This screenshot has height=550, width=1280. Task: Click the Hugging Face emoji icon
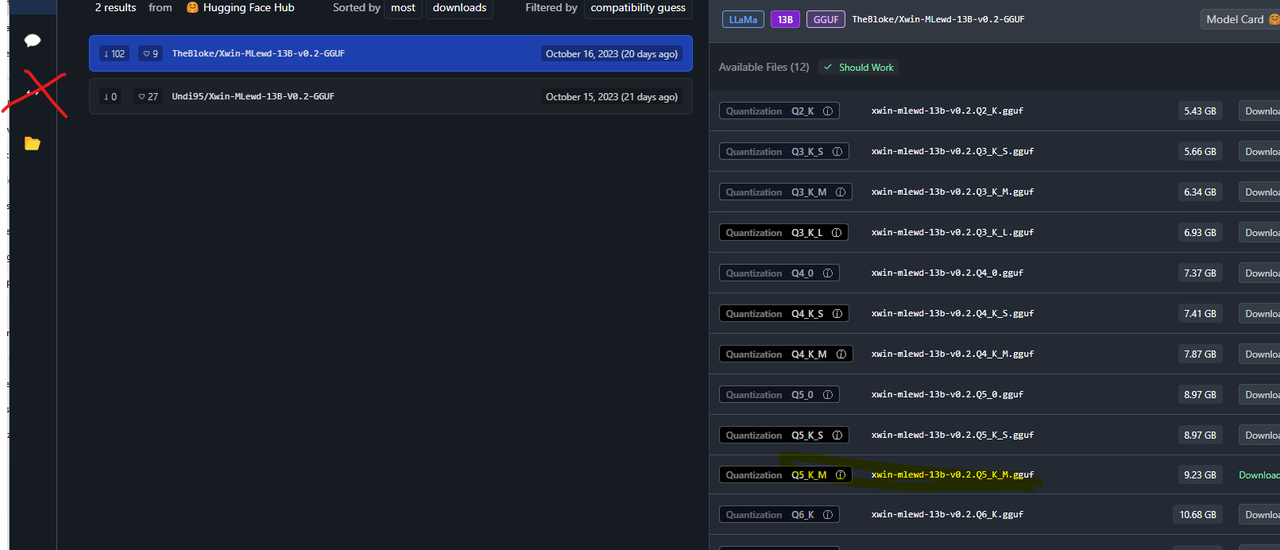193,8
